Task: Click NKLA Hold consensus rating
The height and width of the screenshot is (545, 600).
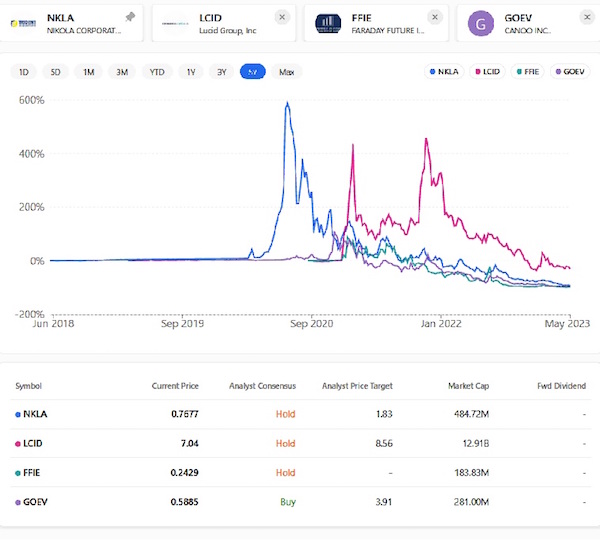Action: coord(285,414)
